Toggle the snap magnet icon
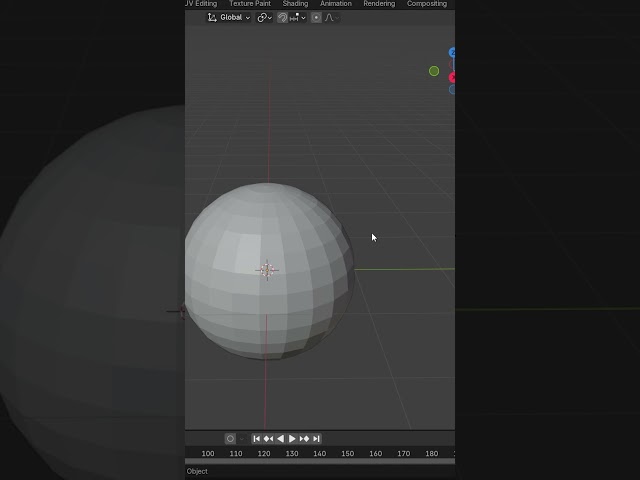The image size is (640, 480). pos(282,18)
